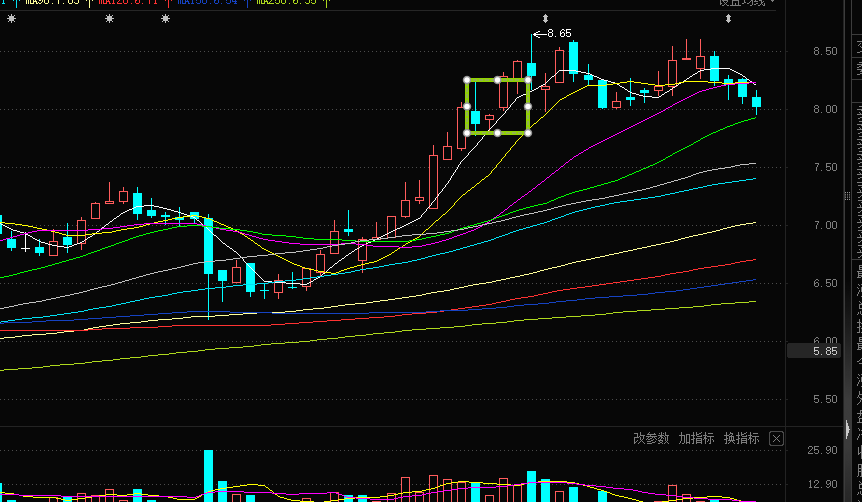Click the tallest cyan volume bar
This screenshot has width=862, height=502.
coord(208,476)
